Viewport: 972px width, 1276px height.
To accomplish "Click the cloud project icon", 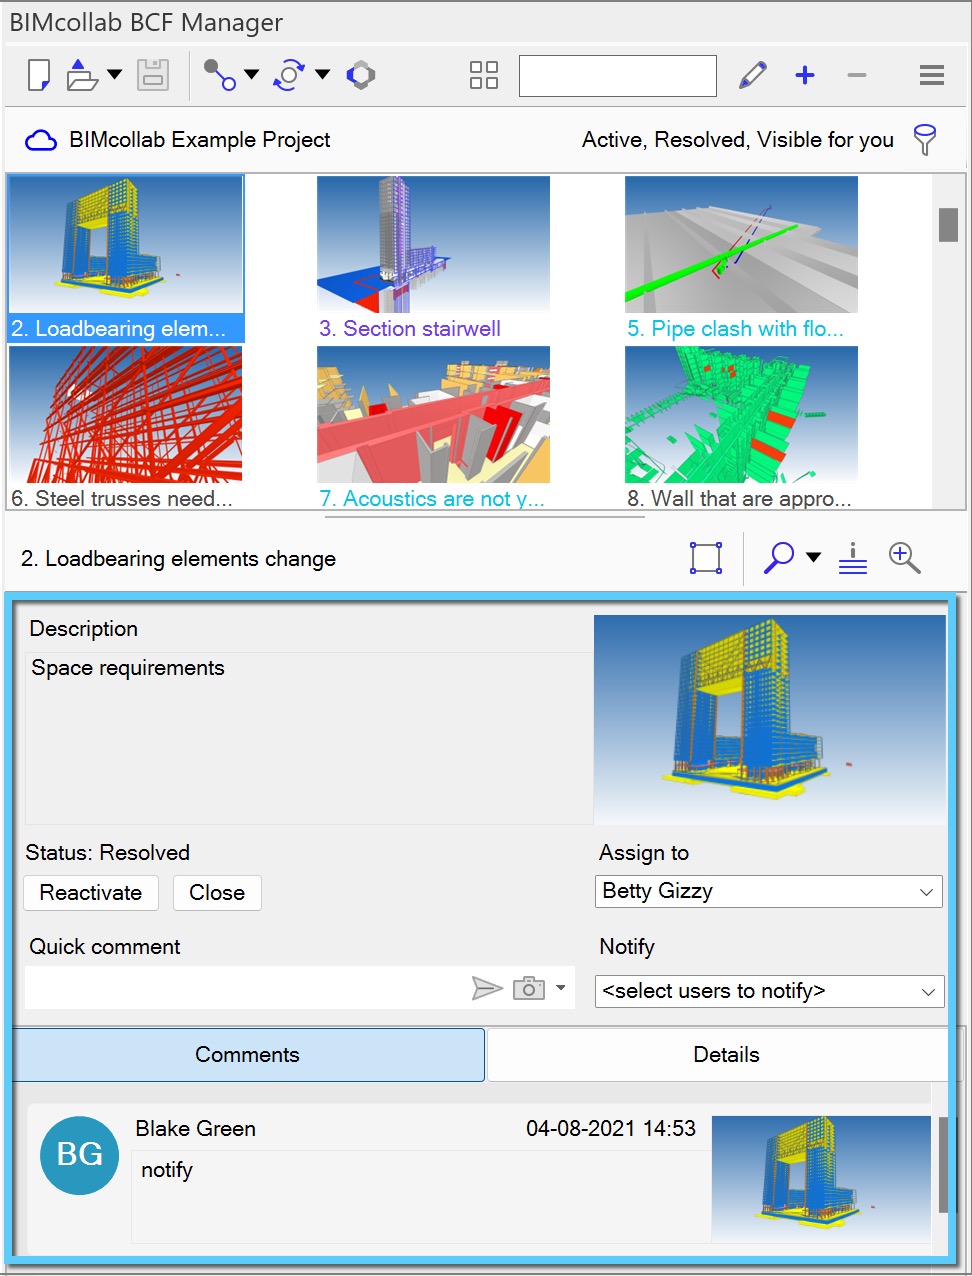I will tap(41, 140).
